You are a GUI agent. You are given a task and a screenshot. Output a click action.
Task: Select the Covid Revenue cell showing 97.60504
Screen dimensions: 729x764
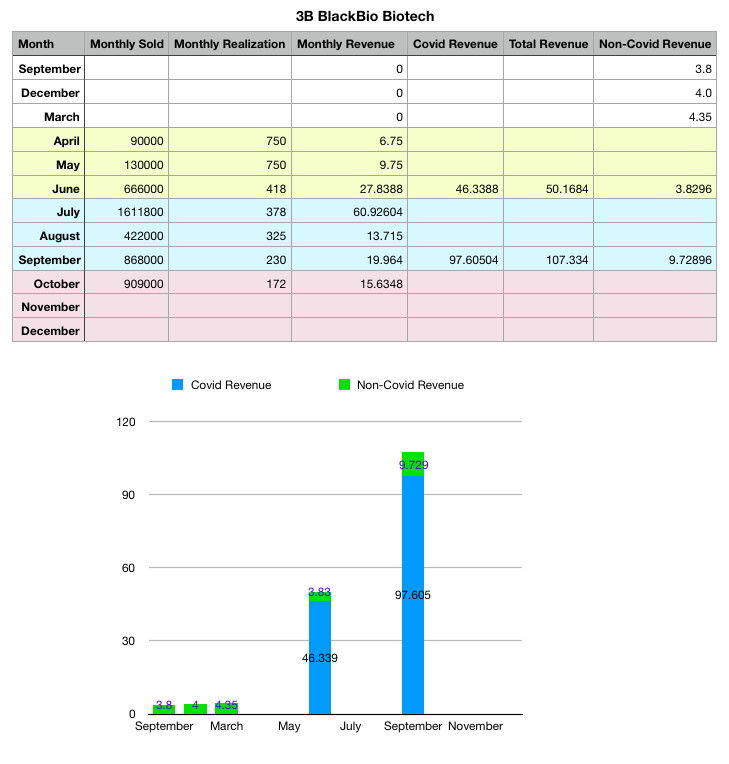click(455, 259)
